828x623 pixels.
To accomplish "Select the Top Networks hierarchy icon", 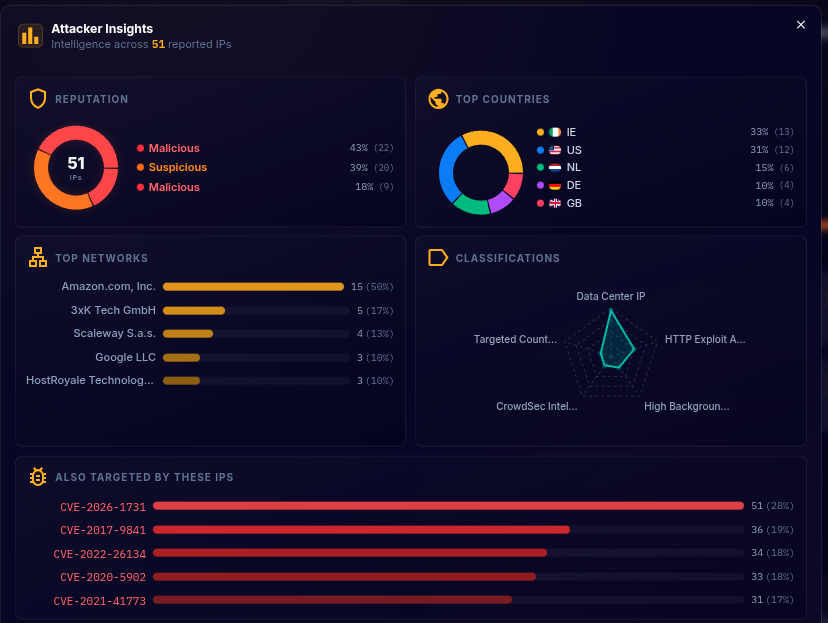I will tap(38, 257).
